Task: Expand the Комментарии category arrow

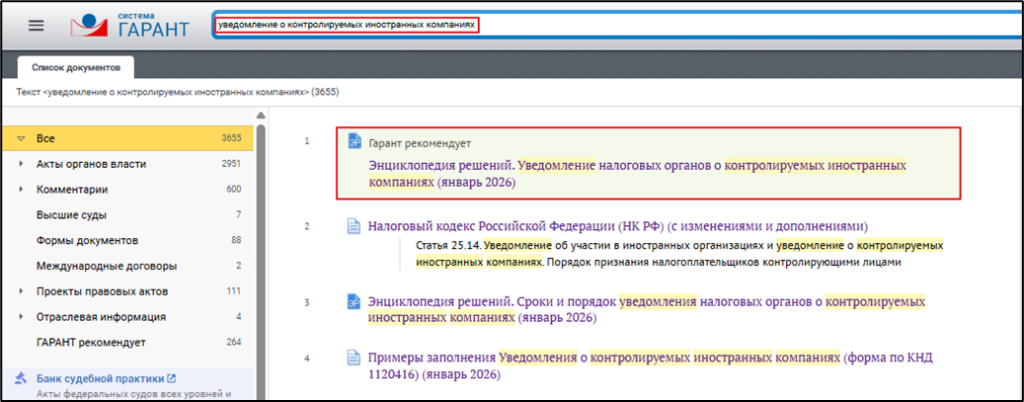Action: click(x=21, y=189)
